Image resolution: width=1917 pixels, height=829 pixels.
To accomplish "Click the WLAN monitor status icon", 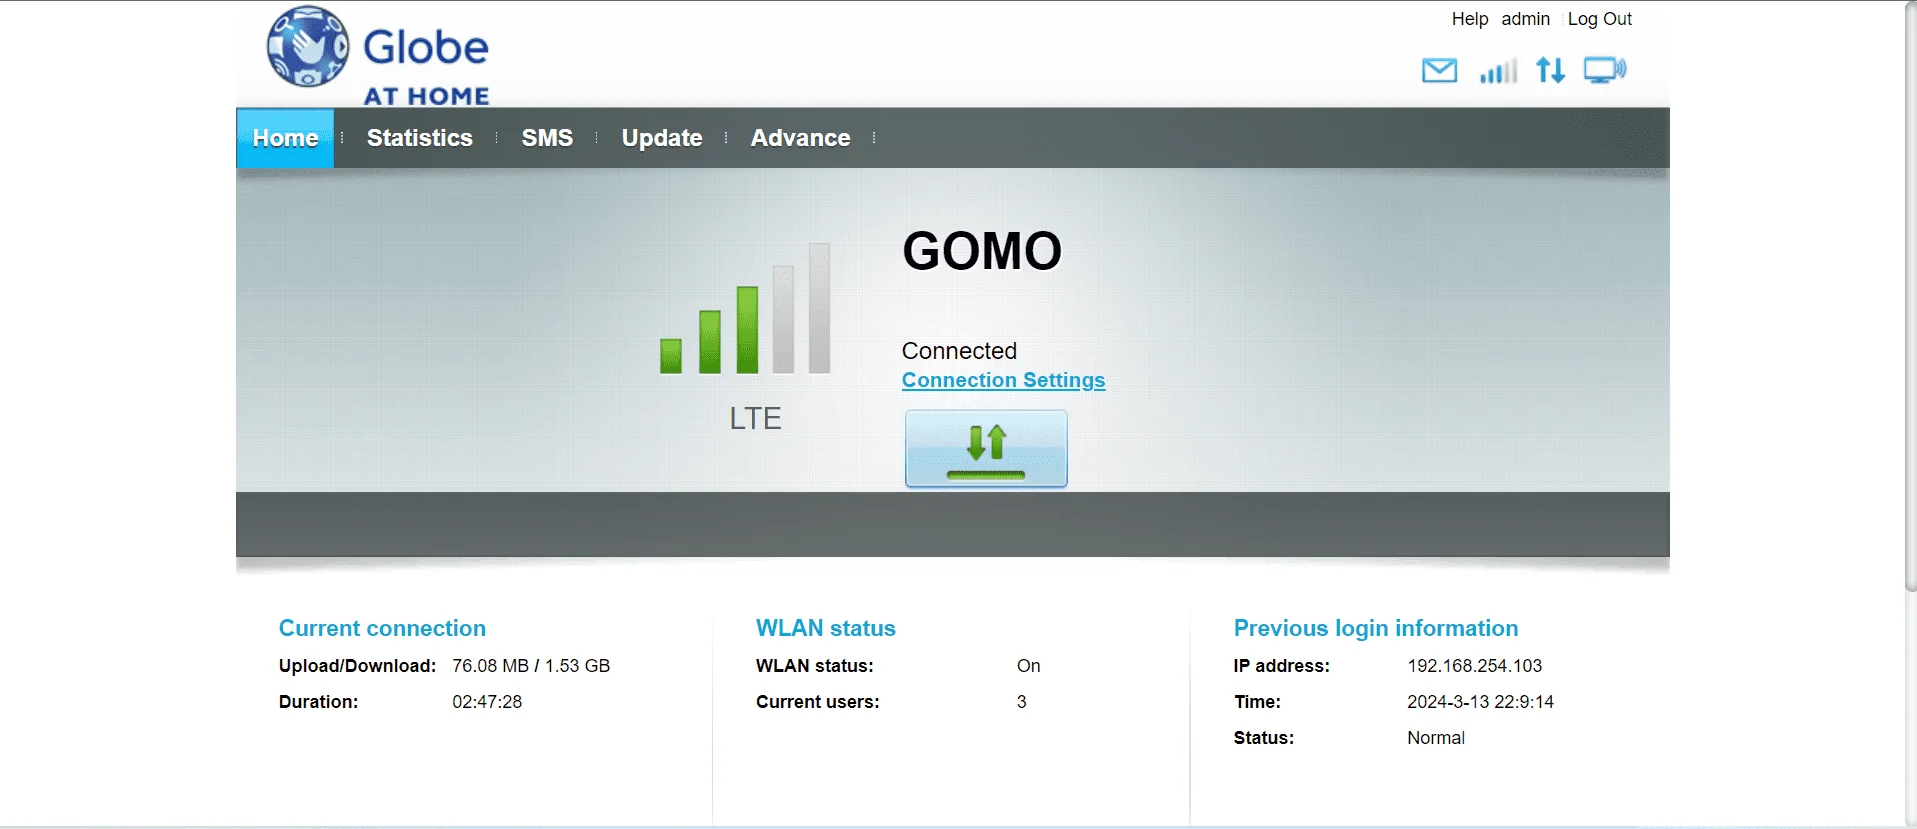I will [x=1605, y=70].
